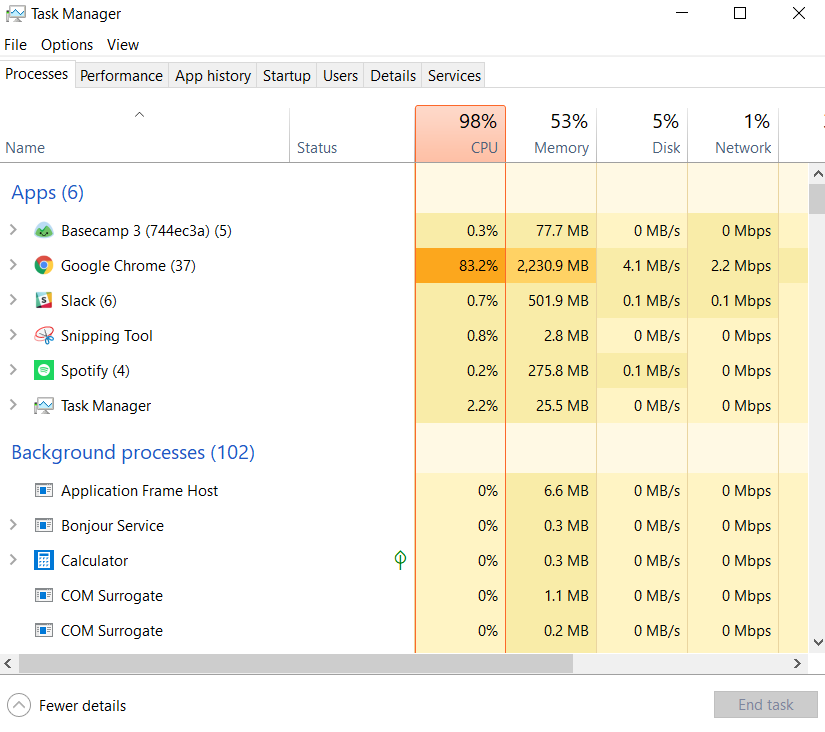825x732 pixels.
Task: Click the horizontal scrollbar thumb
Action: (296, 664)
